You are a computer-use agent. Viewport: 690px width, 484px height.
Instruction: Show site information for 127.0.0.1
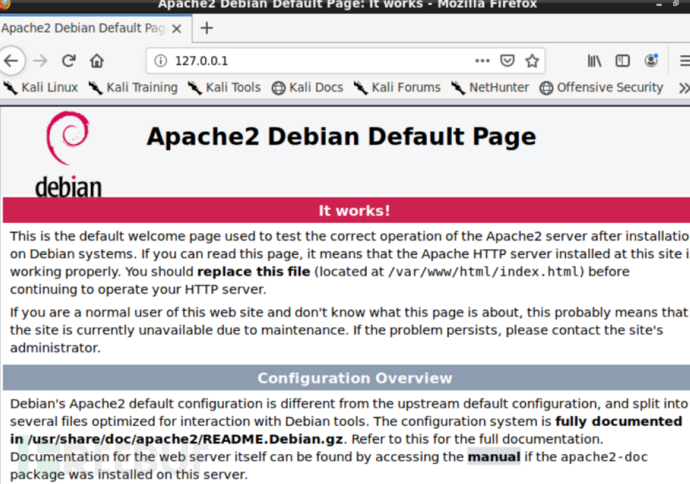161,61
